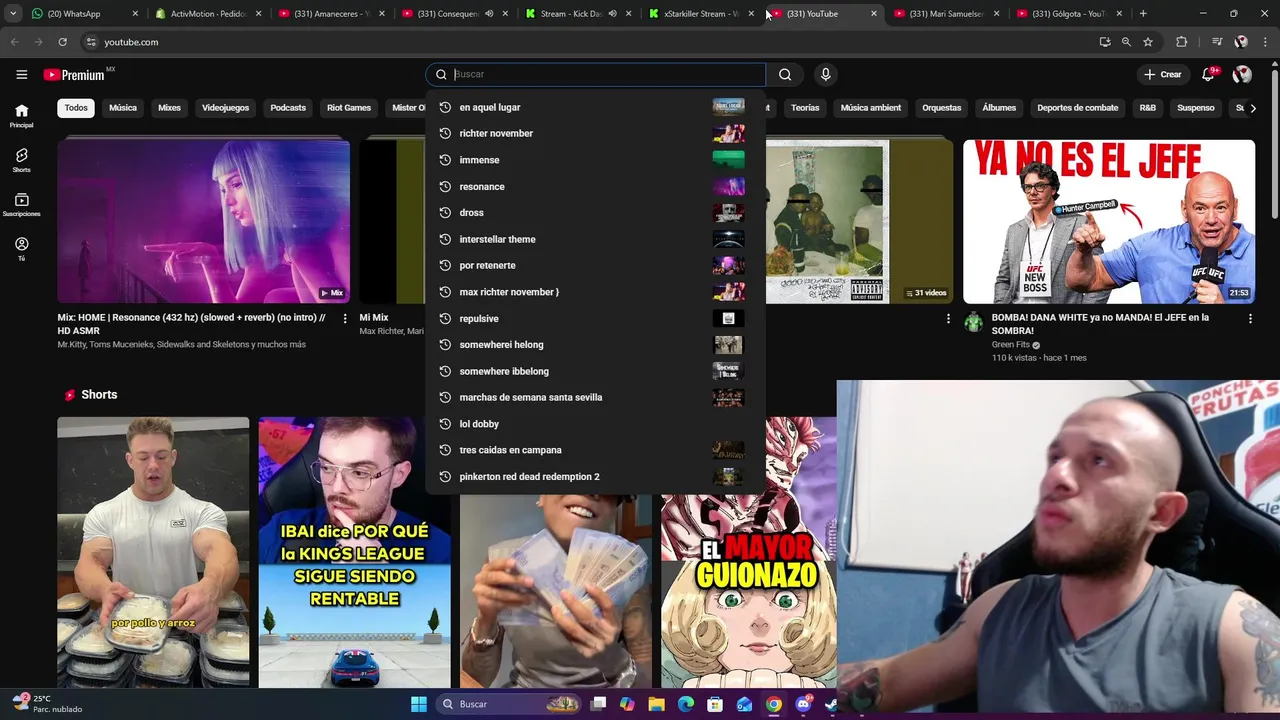The height and width of the screenshot is (720, 1280).
Task: Open Discord from taskbar
Action: pyautogui.click(x=803, y=704)
